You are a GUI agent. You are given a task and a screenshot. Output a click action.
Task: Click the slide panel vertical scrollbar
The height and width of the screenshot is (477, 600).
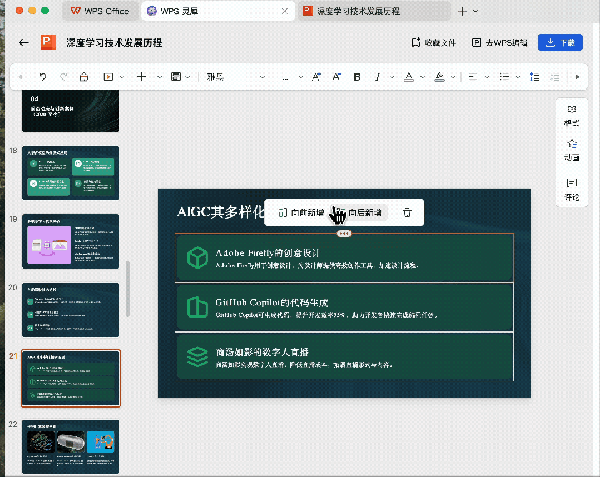(x=128, y=289)
